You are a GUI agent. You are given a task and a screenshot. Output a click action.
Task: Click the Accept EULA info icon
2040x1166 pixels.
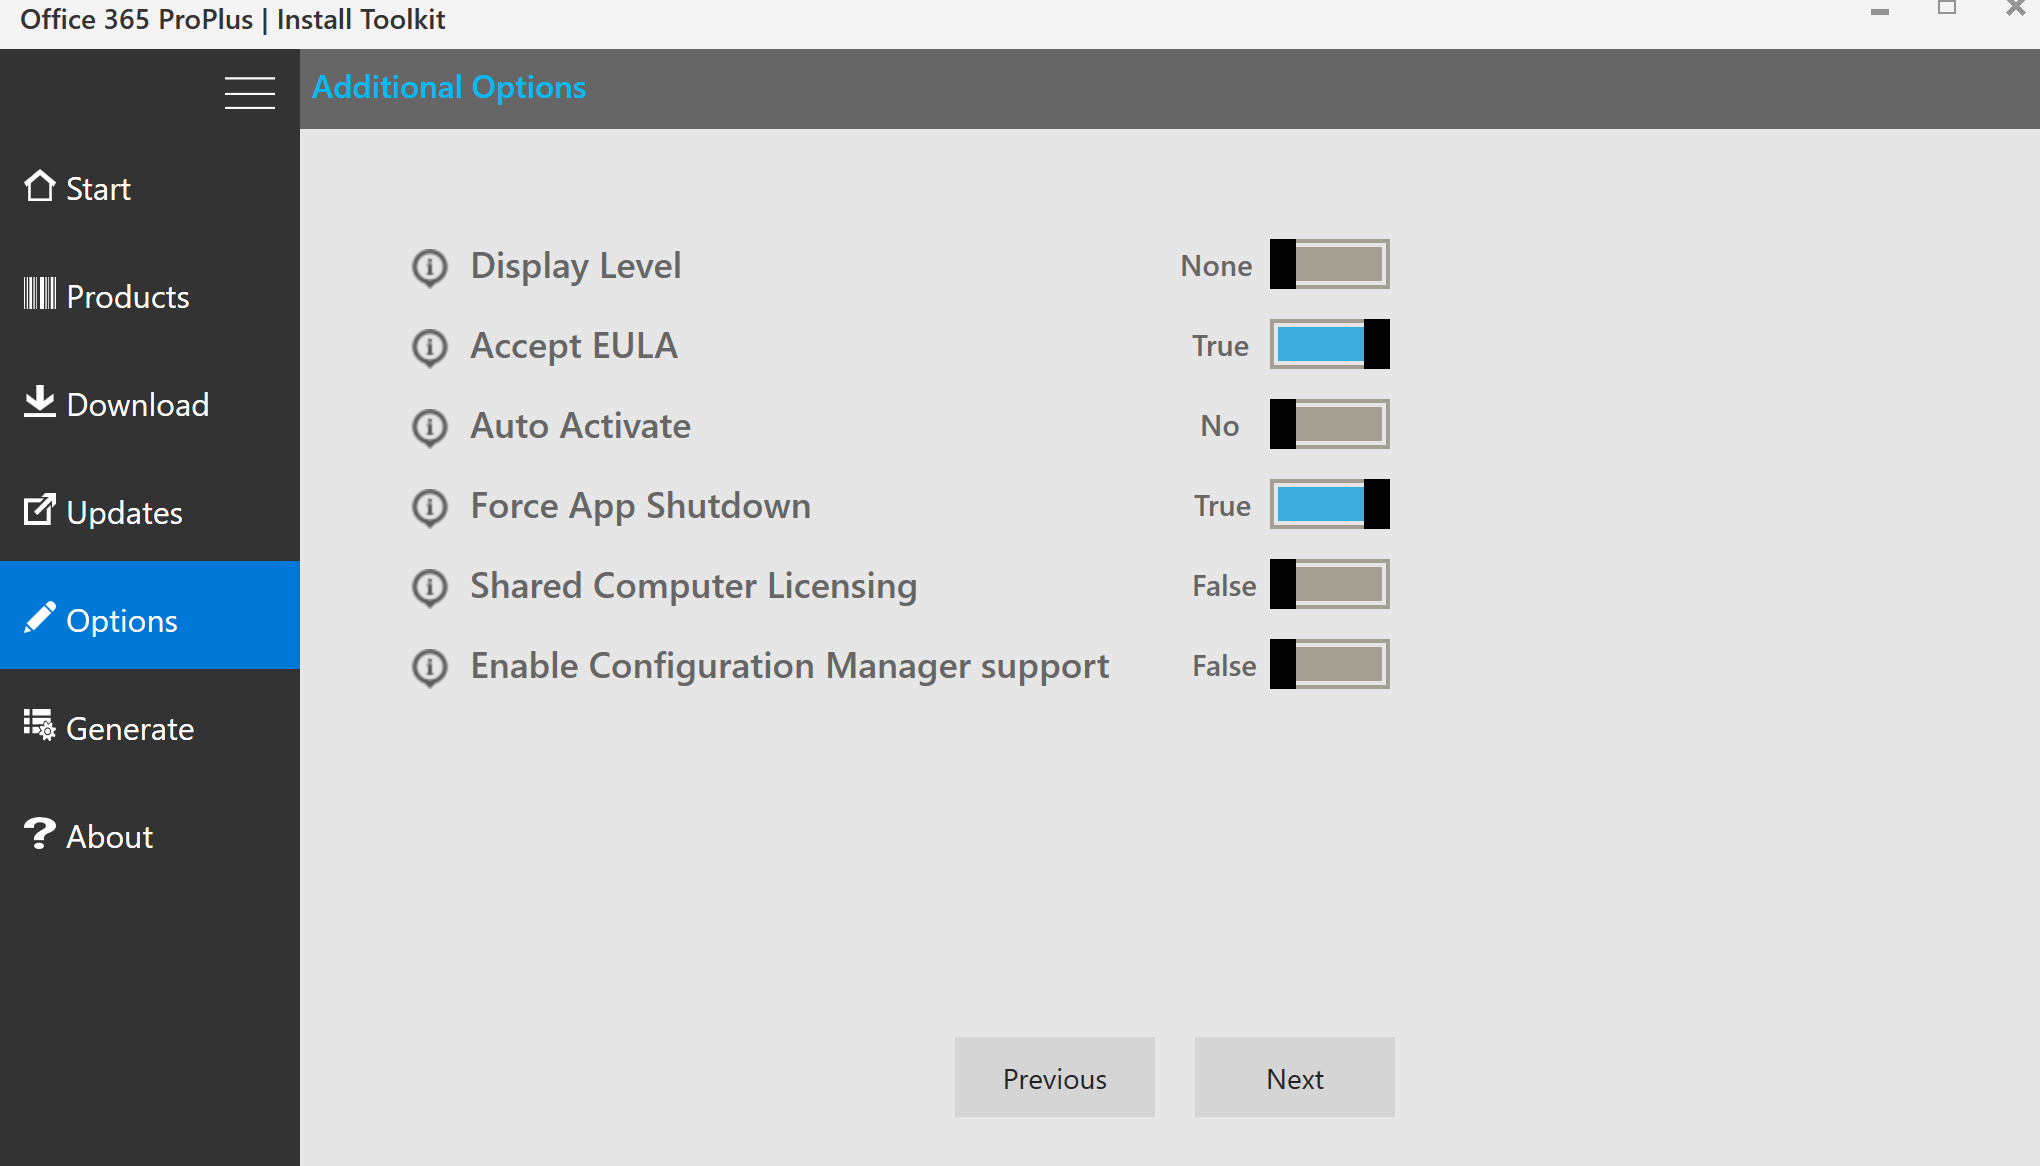pyautogui.click(x=430, y=347)
